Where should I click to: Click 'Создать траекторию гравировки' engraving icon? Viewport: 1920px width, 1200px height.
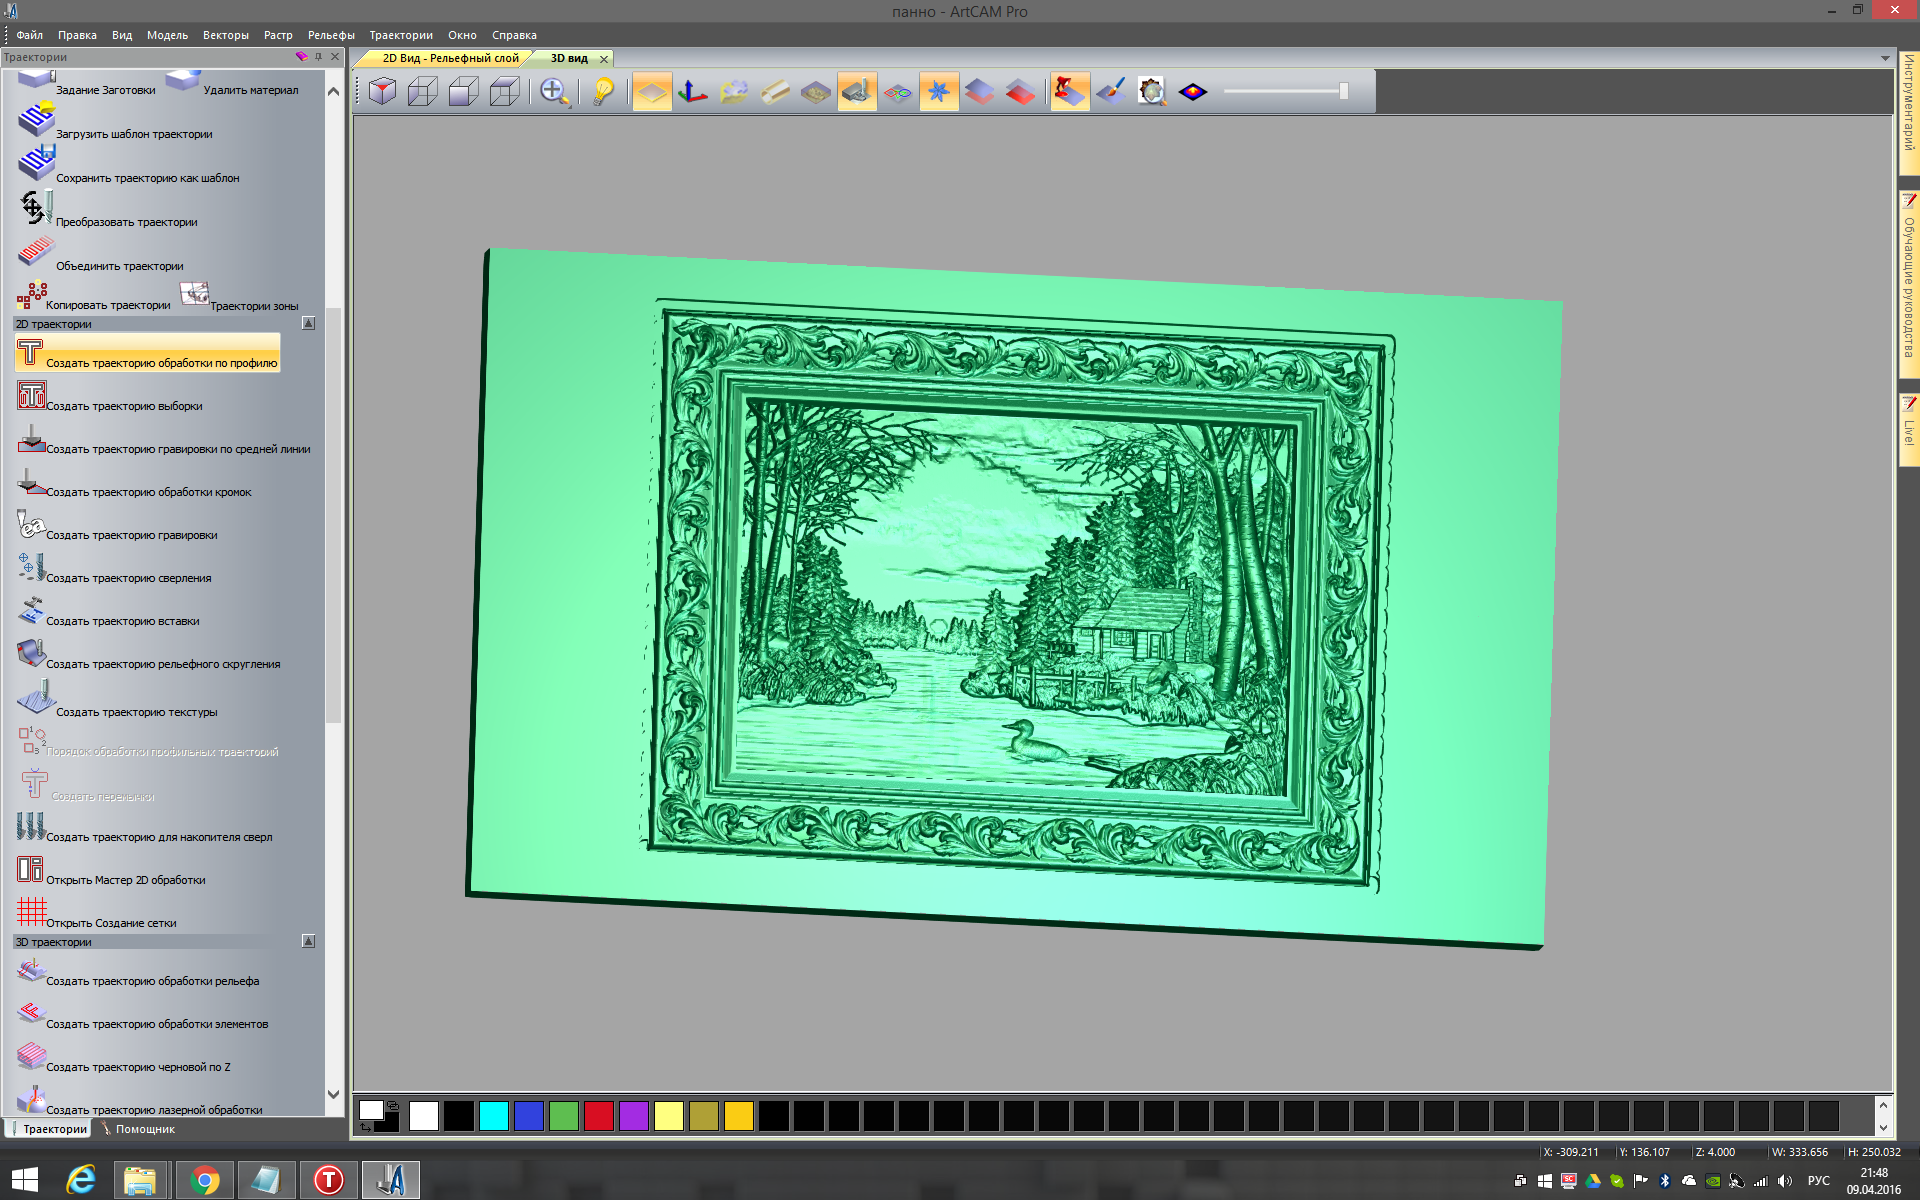coord(31,525)
